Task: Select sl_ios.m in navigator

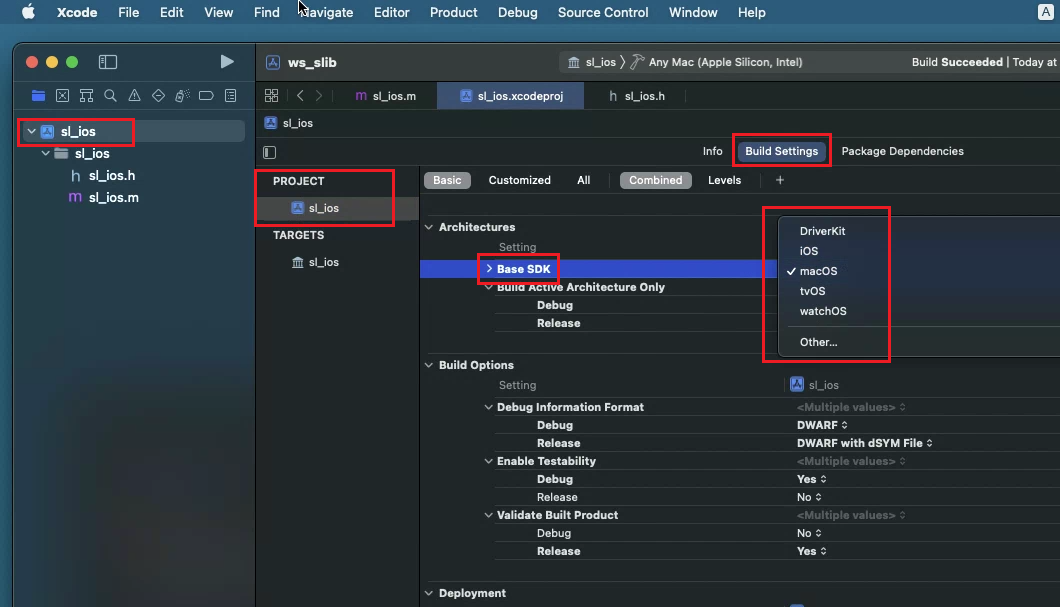Action: (114, 197)
